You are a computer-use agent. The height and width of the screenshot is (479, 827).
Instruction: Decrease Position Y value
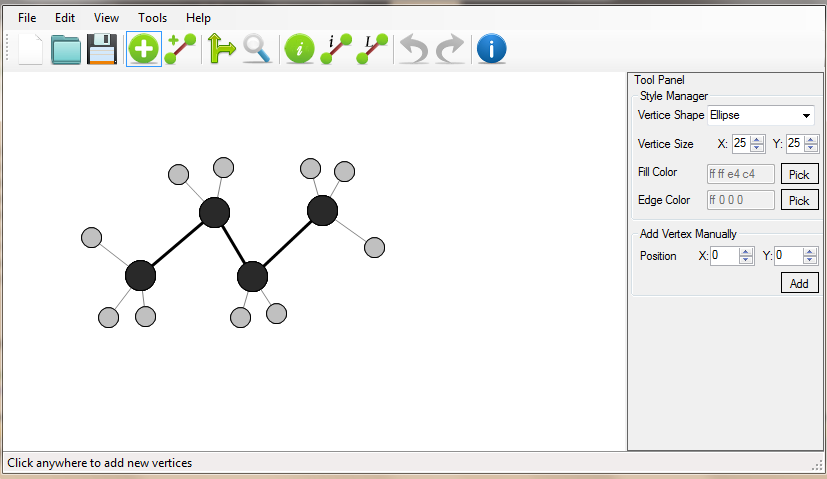tap(810, 260)
